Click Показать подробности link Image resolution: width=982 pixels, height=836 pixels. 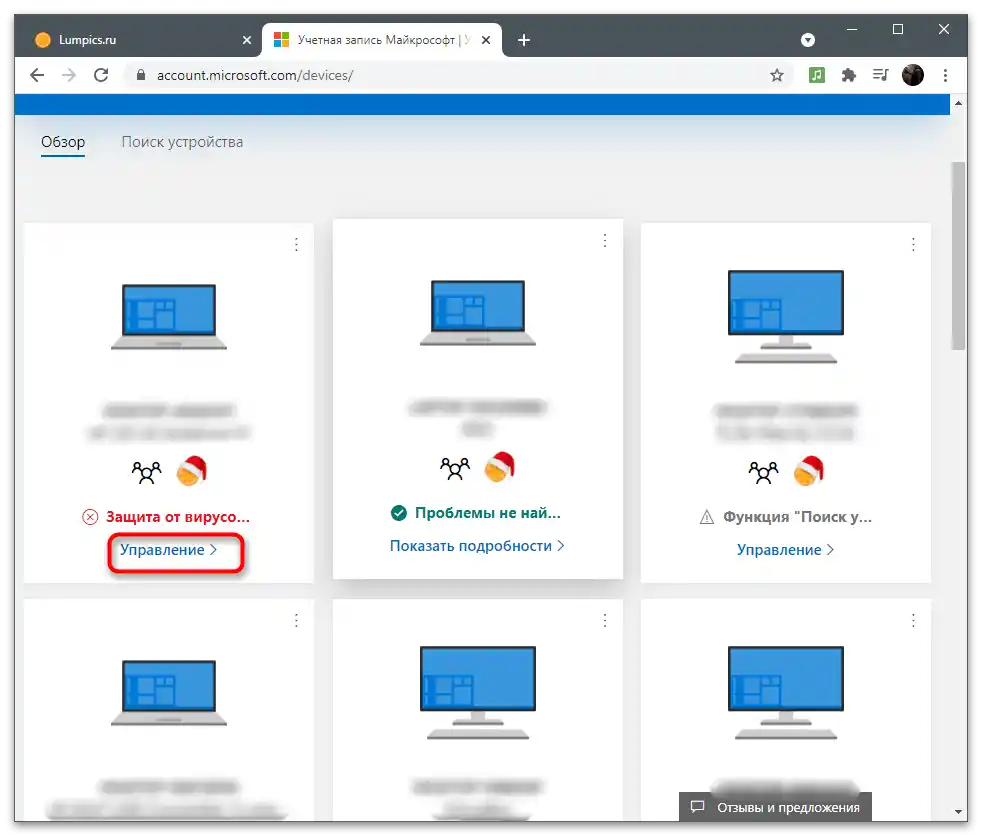(477, 546)
